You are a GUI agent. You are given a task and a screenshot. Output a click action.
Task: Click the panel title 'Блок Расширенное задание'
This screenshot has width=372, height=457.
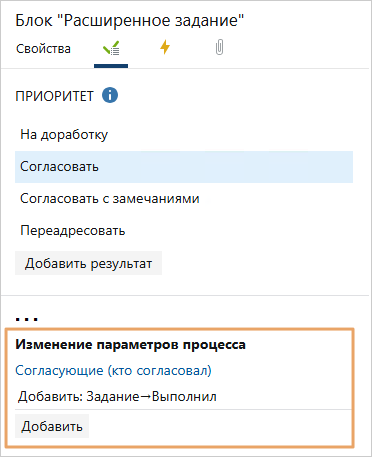point(130,21)
